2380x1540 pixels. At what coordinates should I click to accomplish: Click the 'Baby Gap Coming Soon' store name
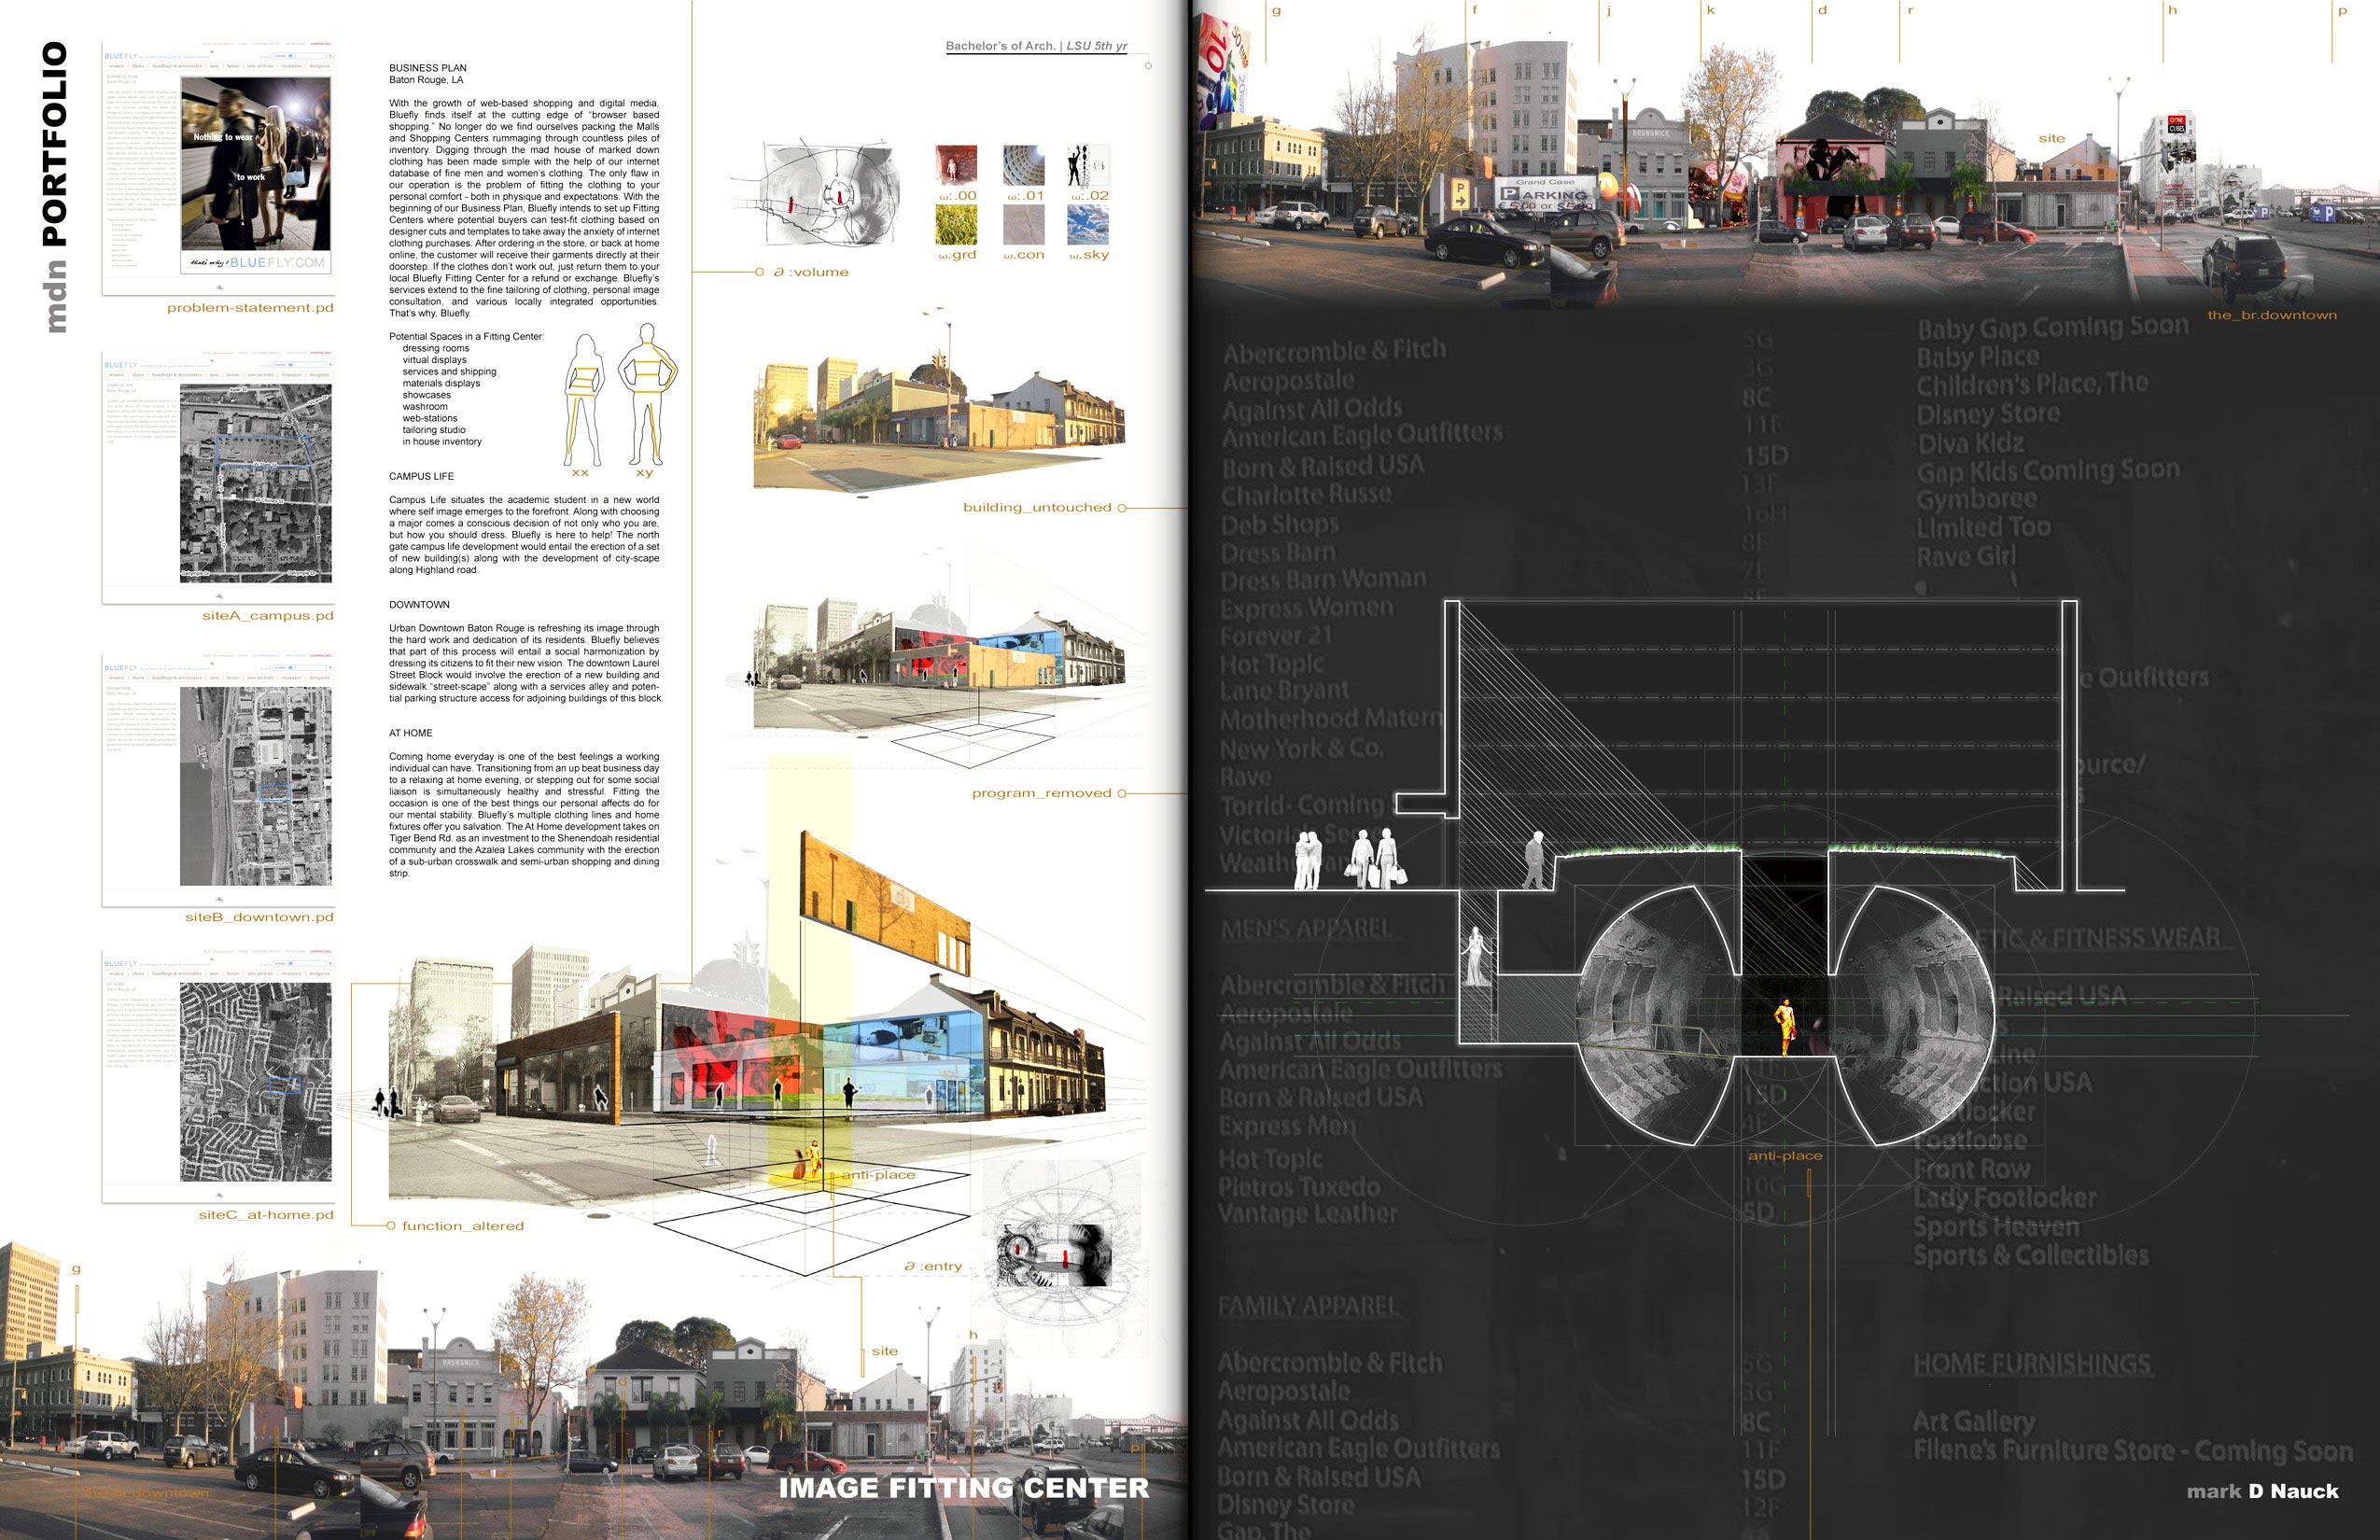click(x=2053, y=328)
